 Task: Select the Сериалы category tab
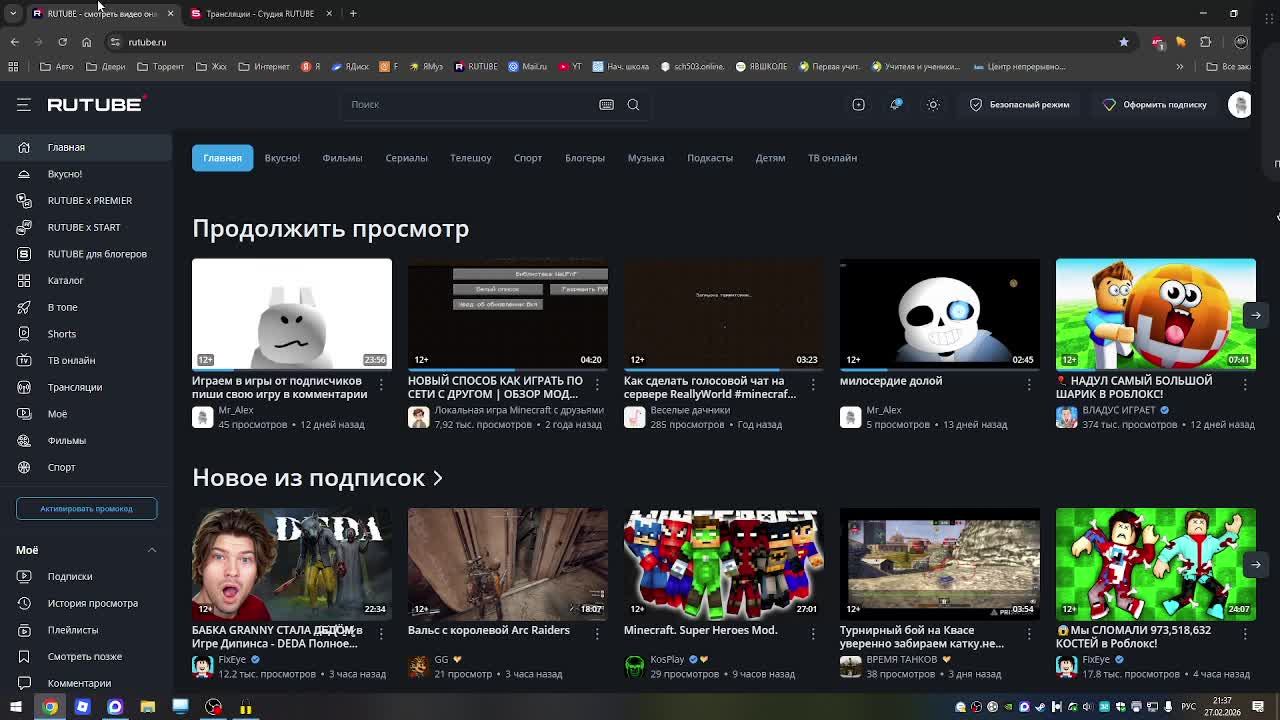406,158
